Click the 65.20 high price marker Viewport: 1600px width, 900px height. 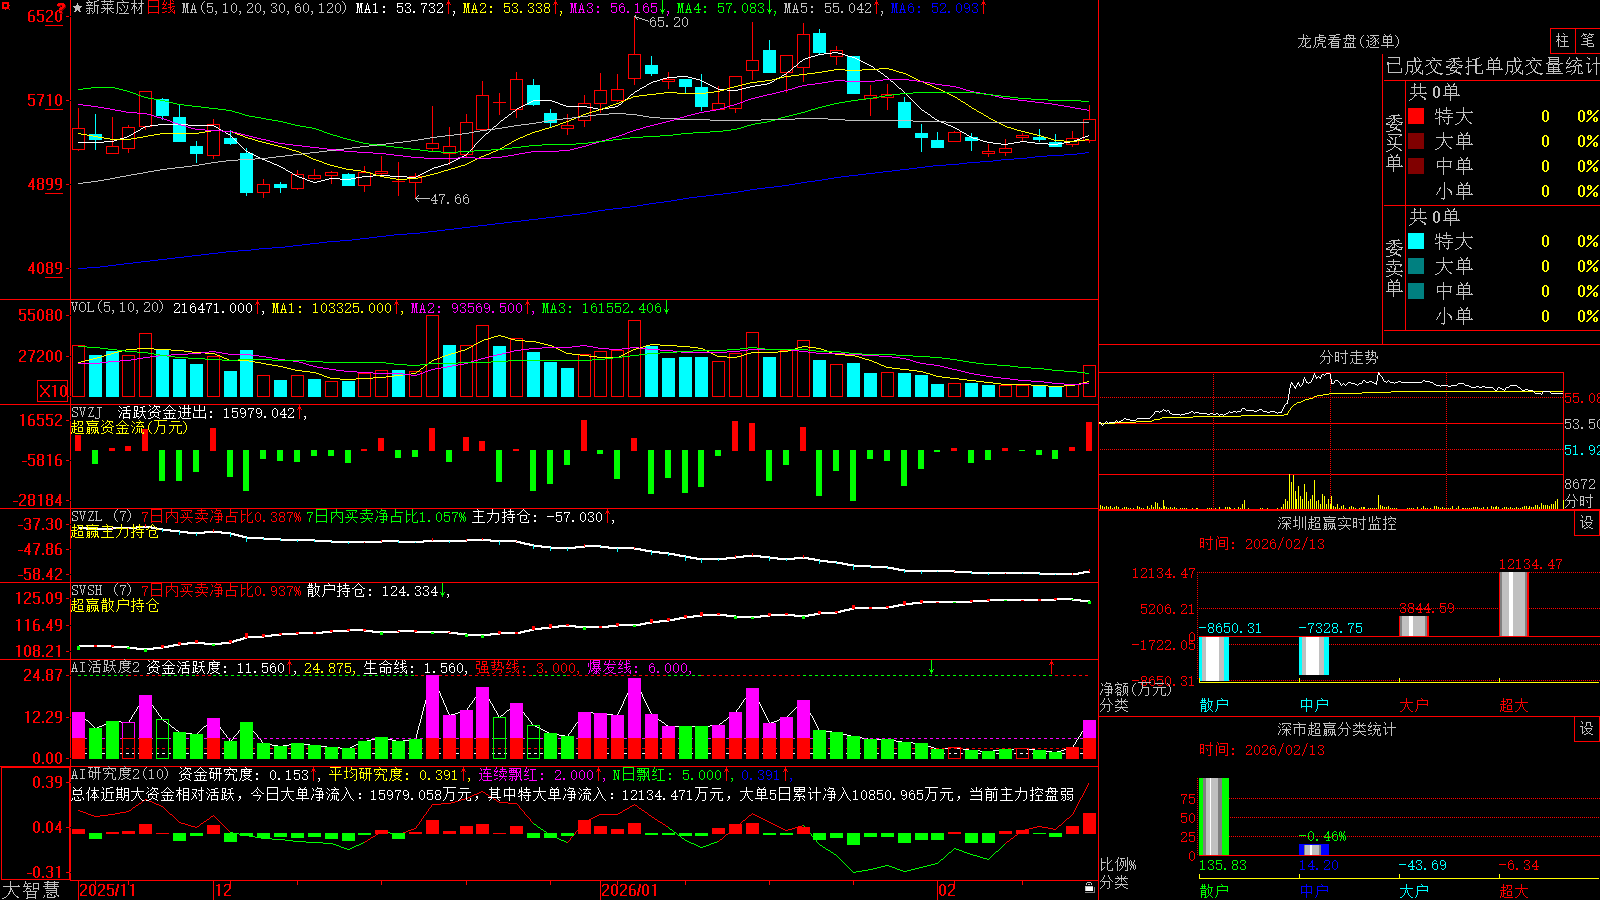pyautogui.click(x=668, y=22)
